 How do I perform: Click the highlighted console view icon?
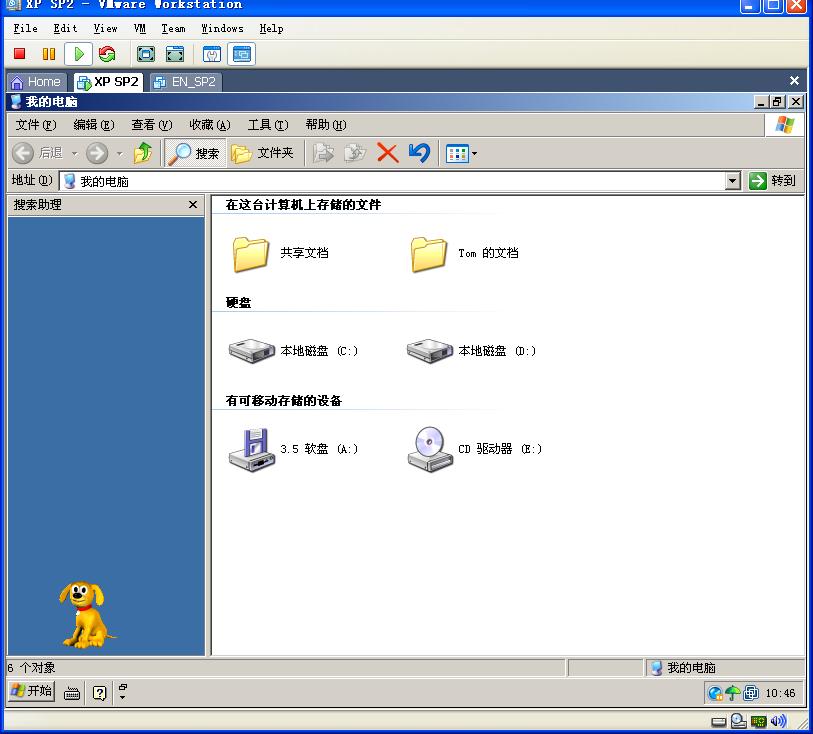(242, 54)
